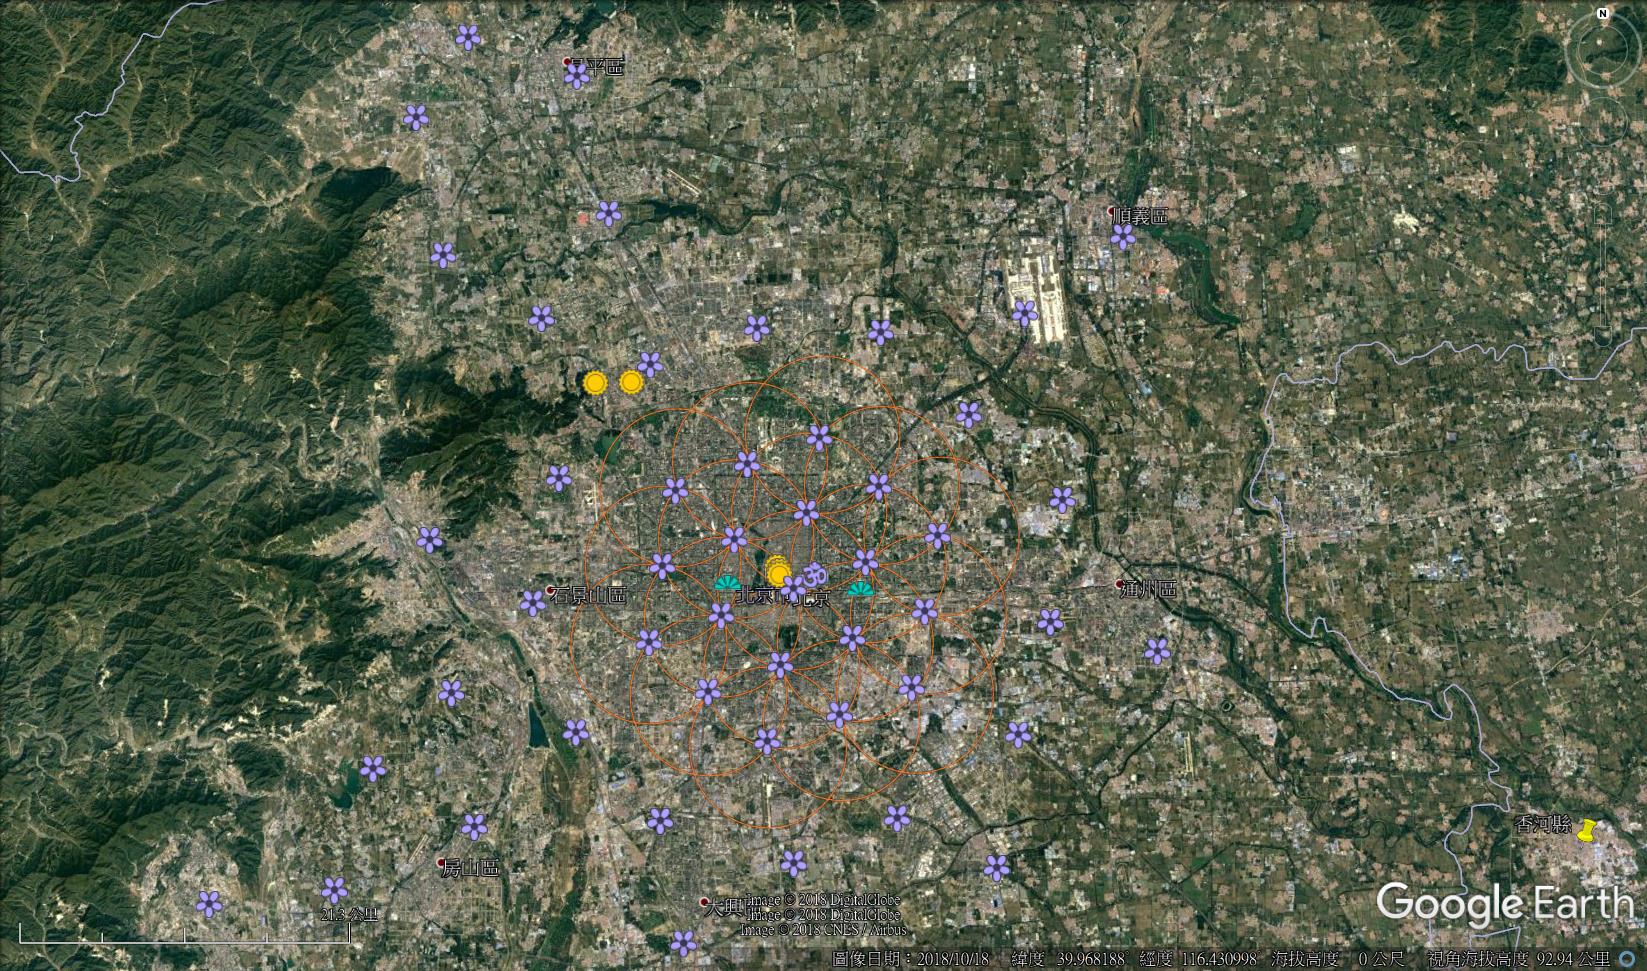Click the Look joystick inside the compass ring
The width and height of the screenshot is (1647, 971).
pyautogui.click(x=1602, y=48)
